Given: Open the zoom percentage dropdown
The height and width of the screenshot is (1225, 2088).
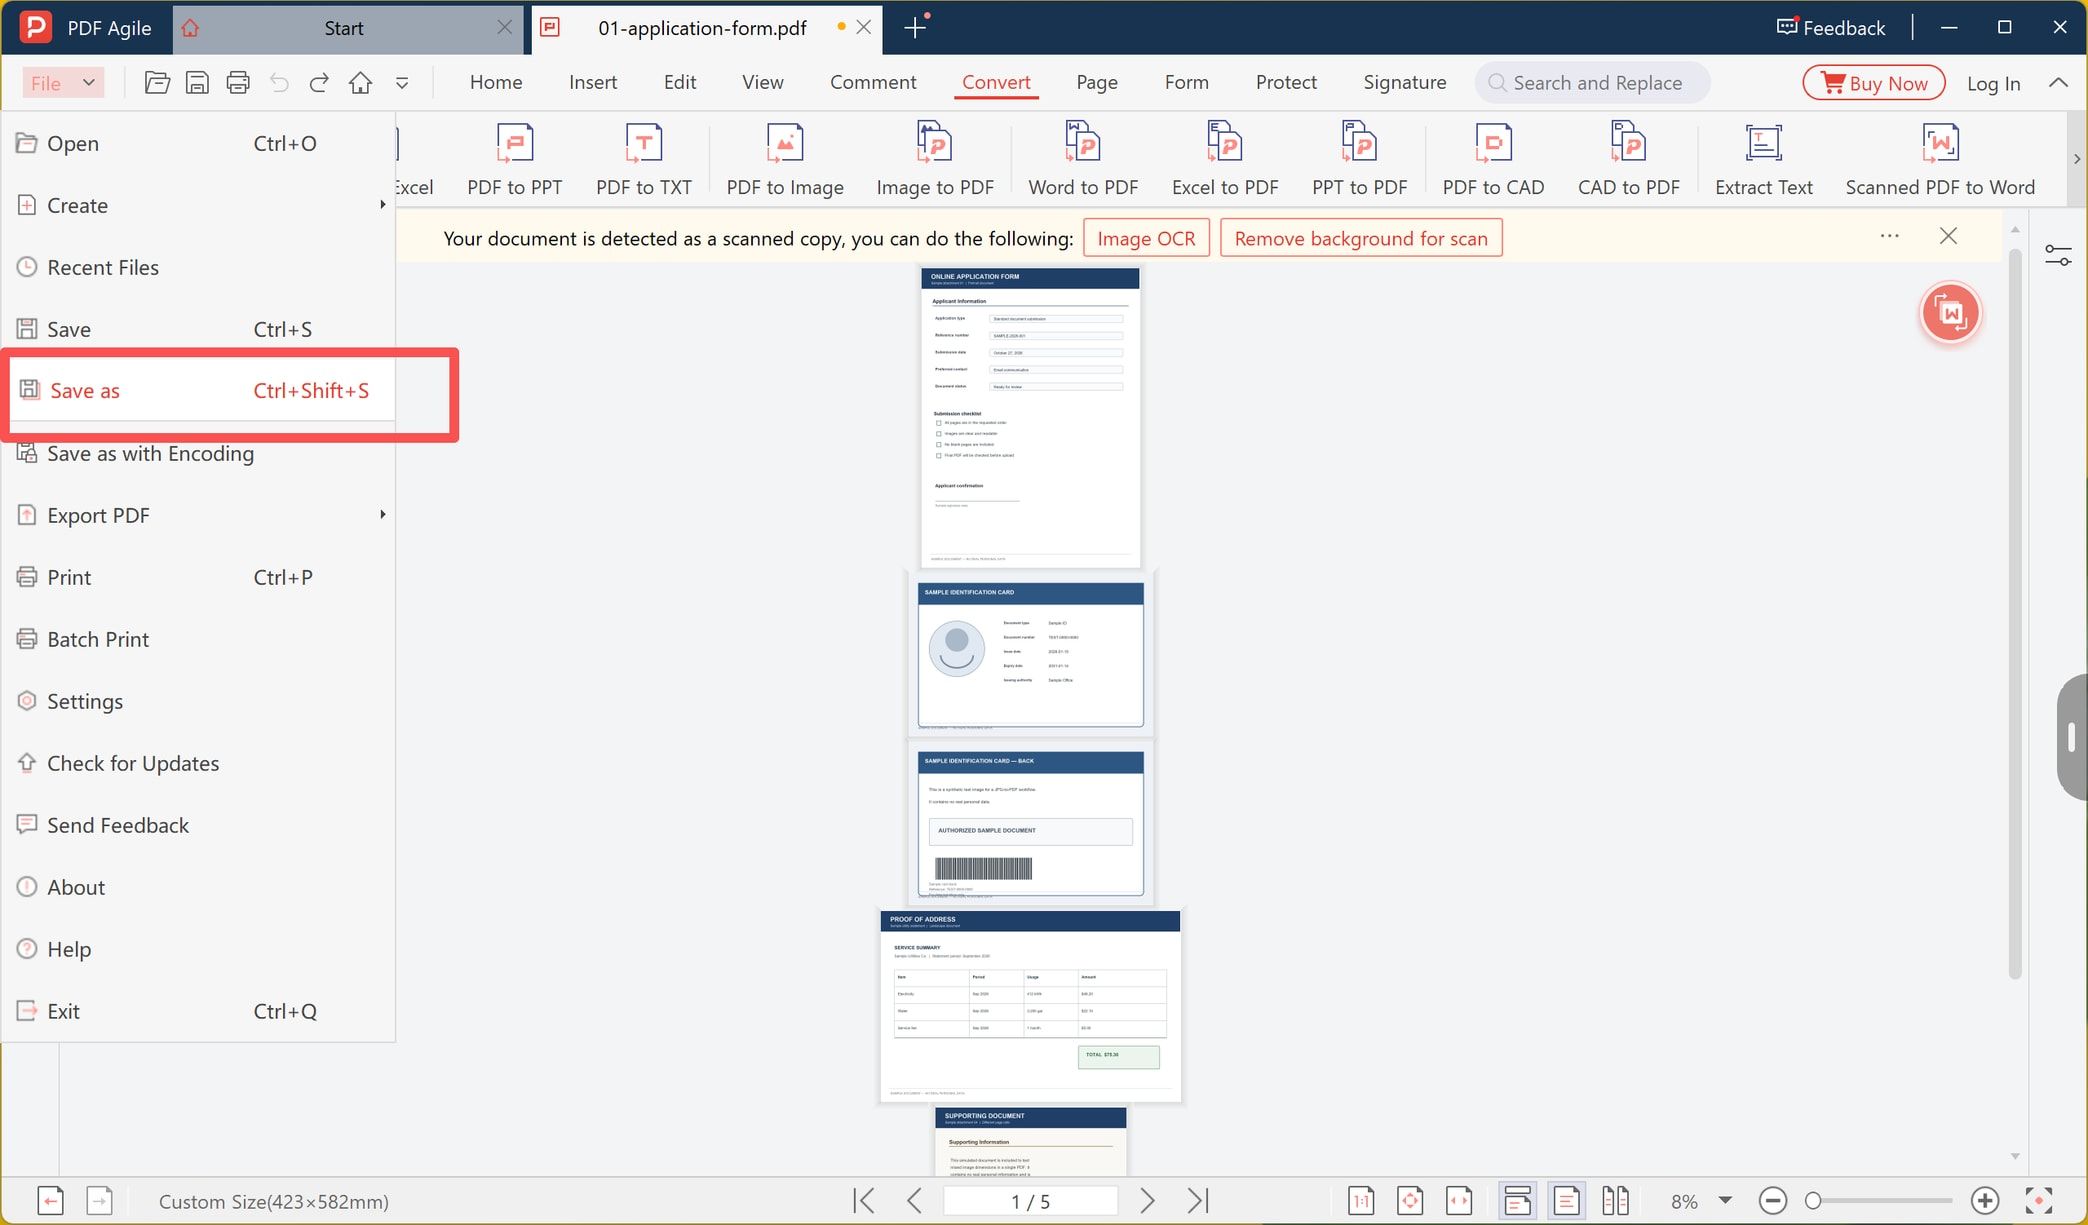Looking at the screenshot, I should [1725, 1200].
